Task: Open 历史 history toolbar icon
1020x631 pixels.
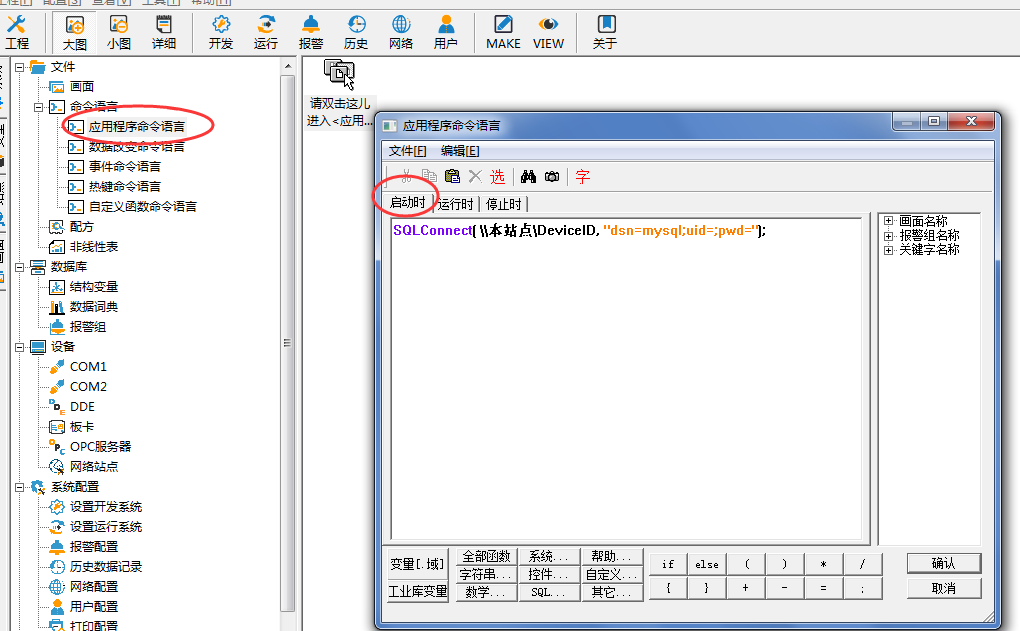Action: pyautogui.click(x=356, y=33)
